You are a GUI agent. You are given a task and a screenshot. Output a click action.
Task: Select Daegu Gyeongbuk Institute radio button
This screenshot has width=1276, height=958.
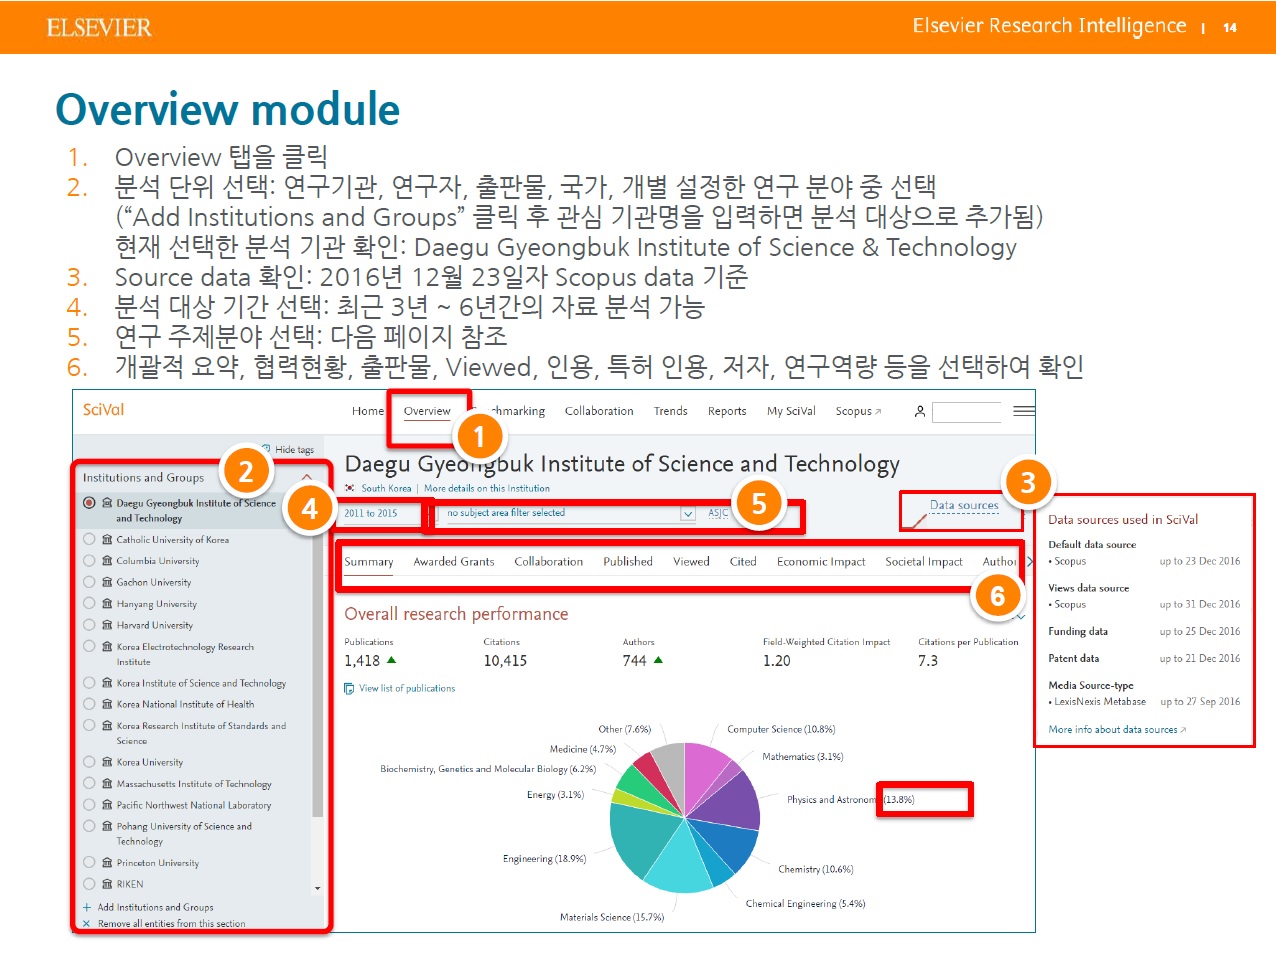(x=89, y=502)
